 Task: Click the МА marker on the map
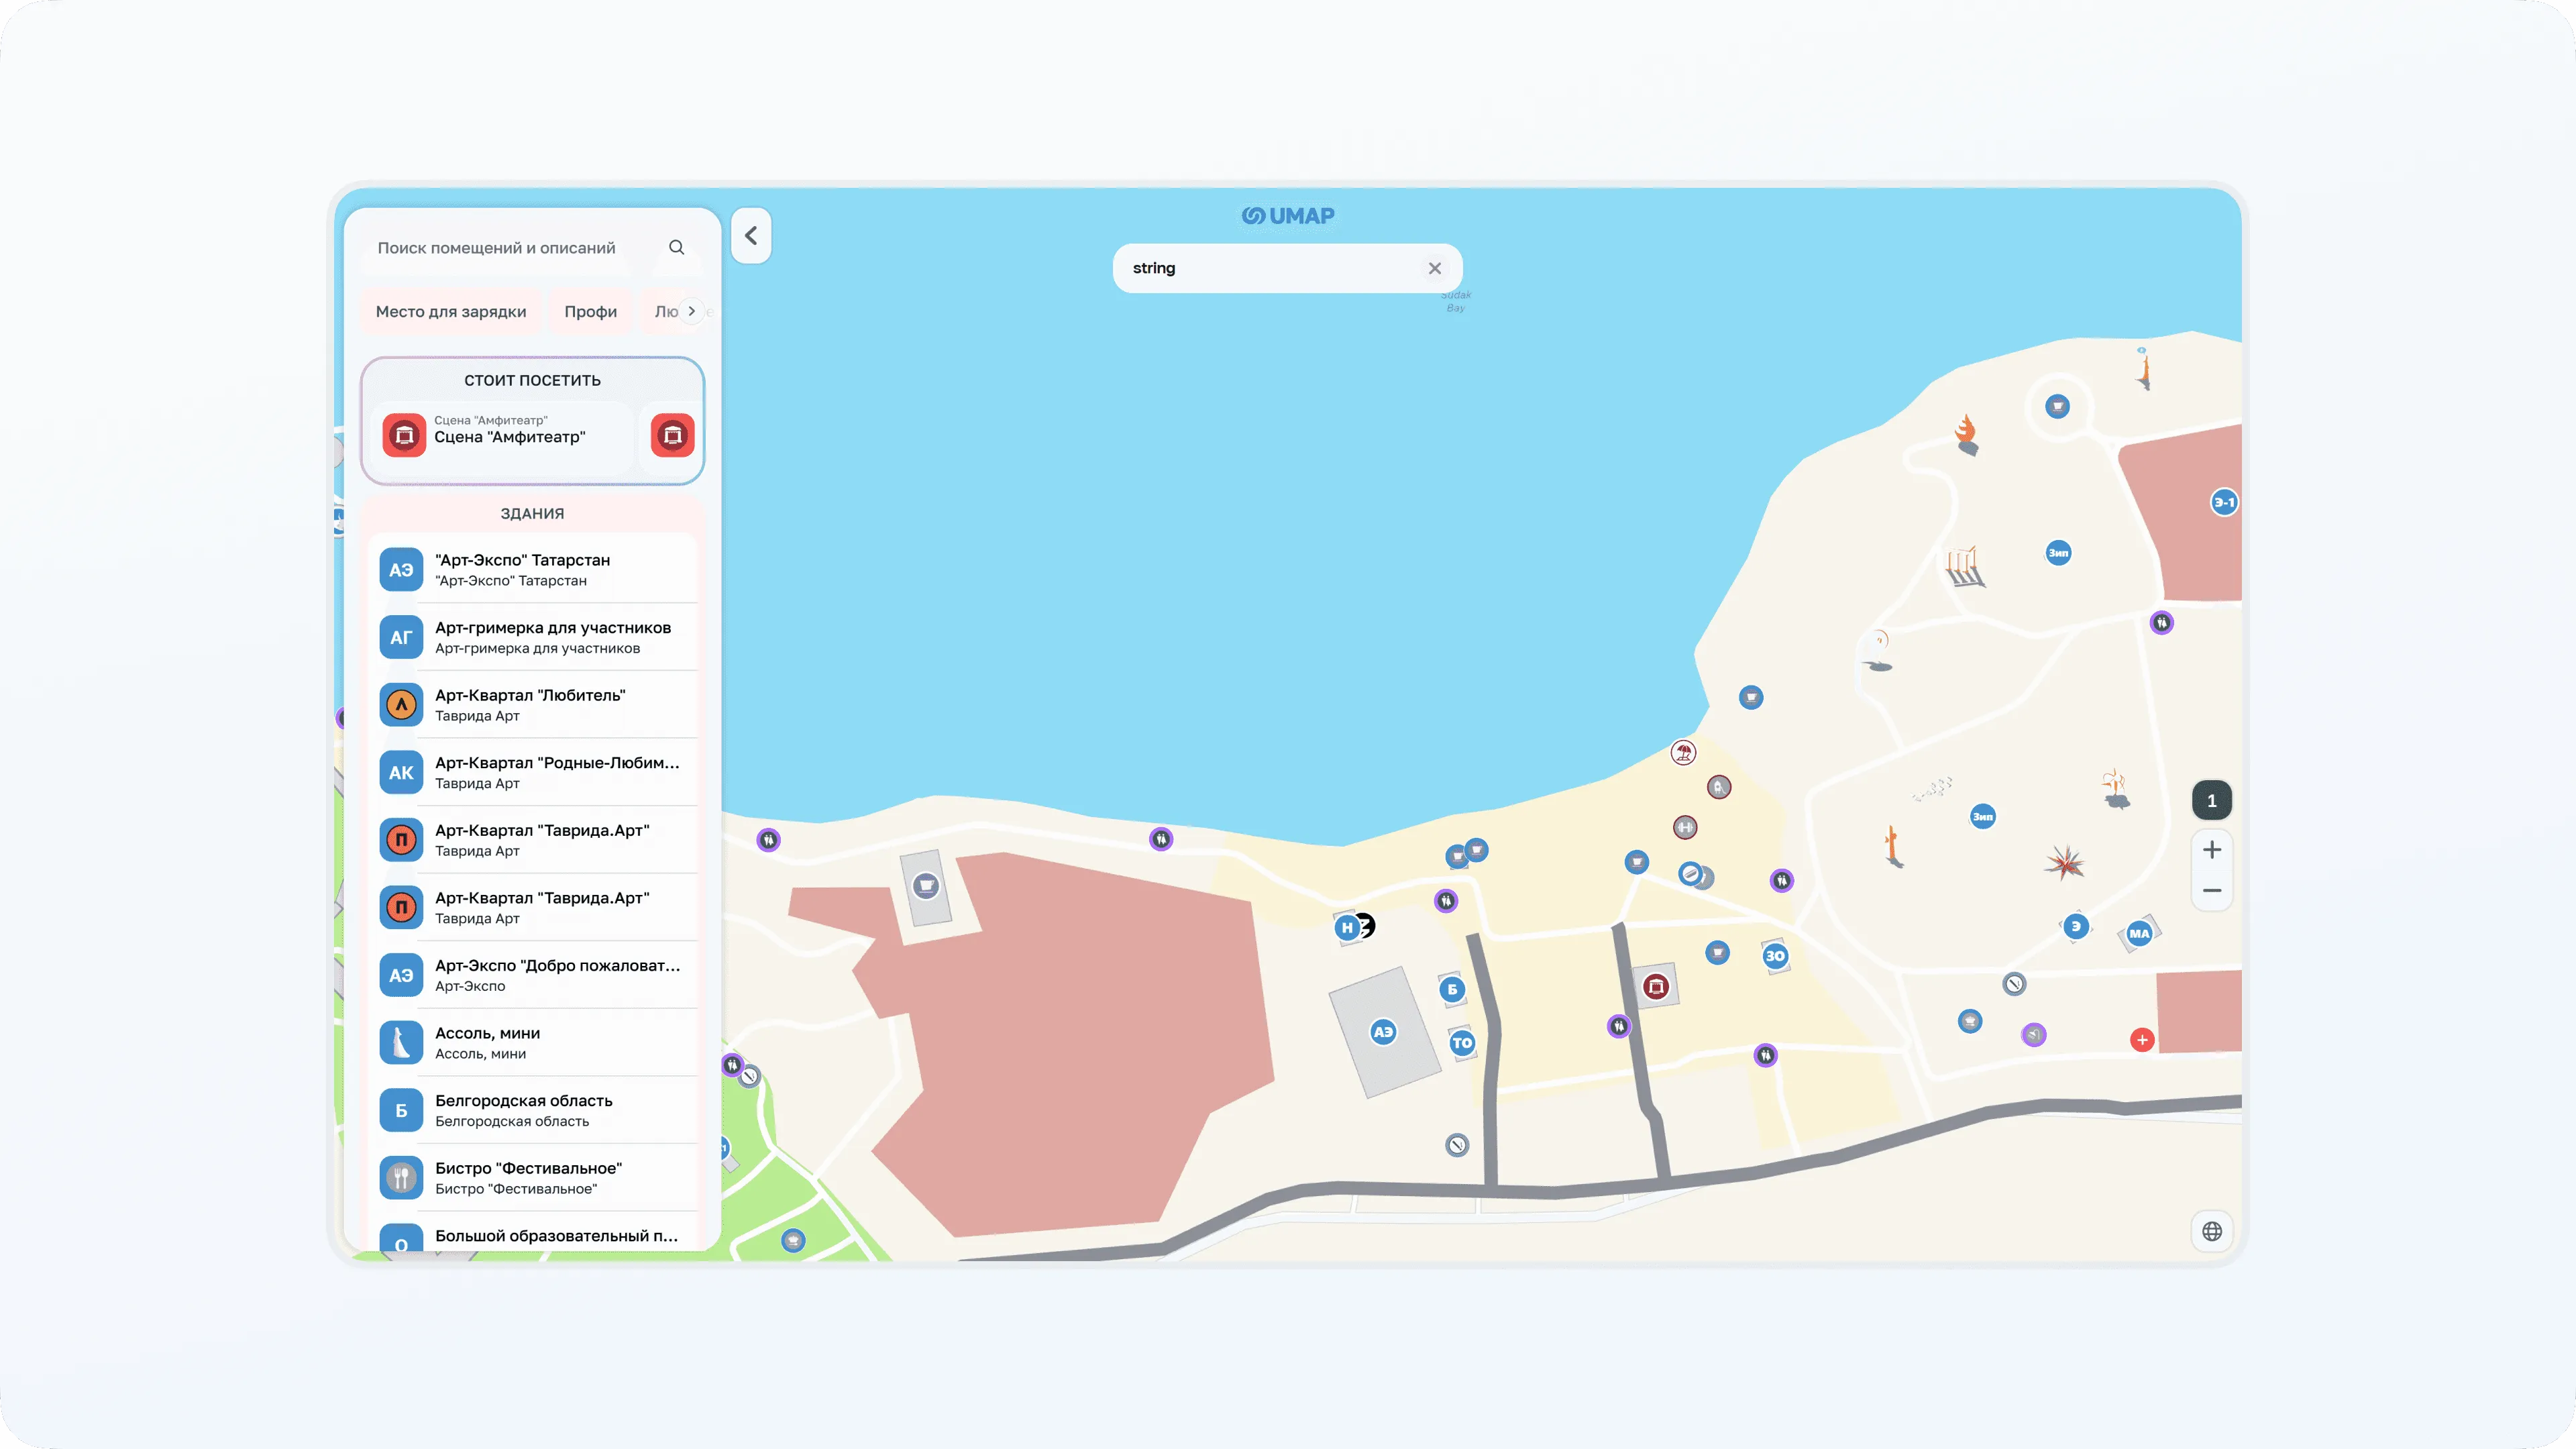[x=2139, y=934]
